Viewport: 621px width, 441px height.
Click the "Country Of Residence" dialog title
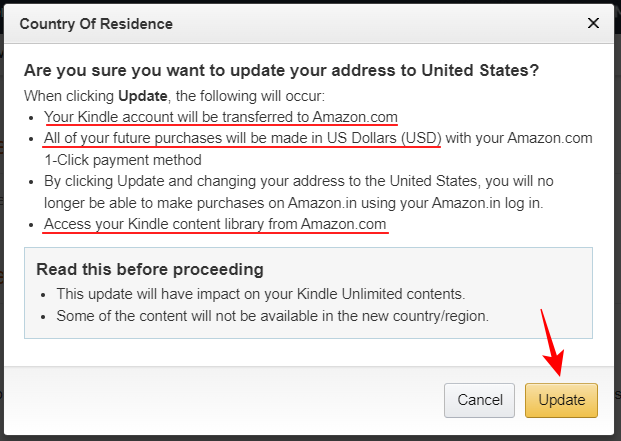(x=96, y=23)
